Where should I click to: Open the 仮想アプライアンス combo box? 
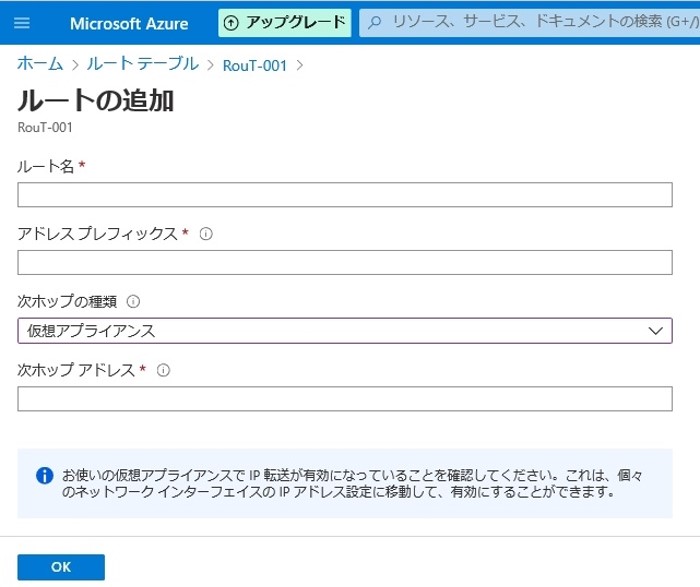pos(330,331)
